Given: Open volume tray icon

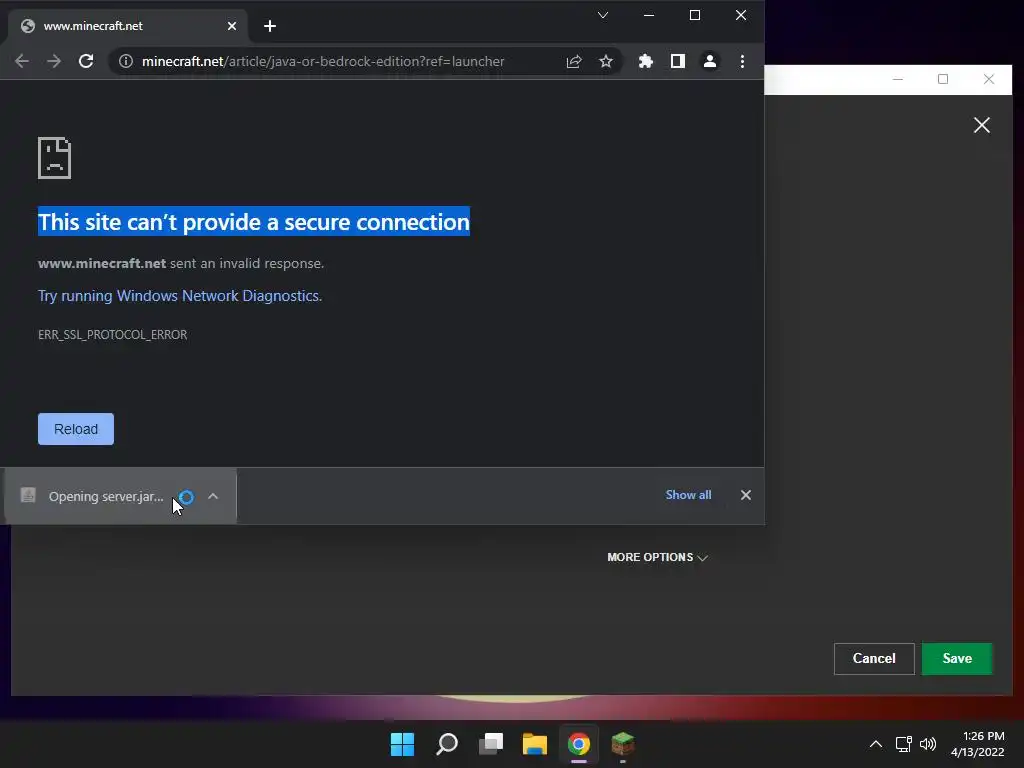Looking at the screenshot, I should coord(927,744).
